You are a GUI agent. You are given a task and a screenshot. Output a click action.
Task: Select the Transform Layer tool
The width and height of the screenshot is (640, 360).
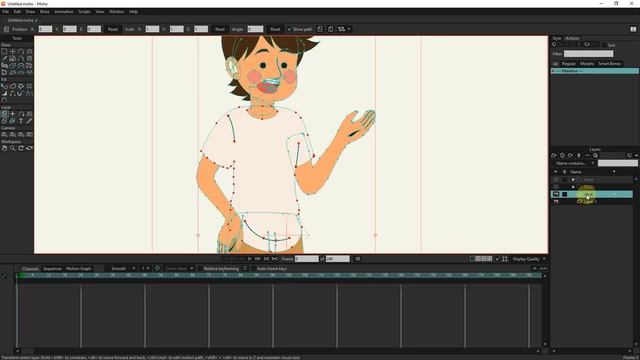coord(4,114)
